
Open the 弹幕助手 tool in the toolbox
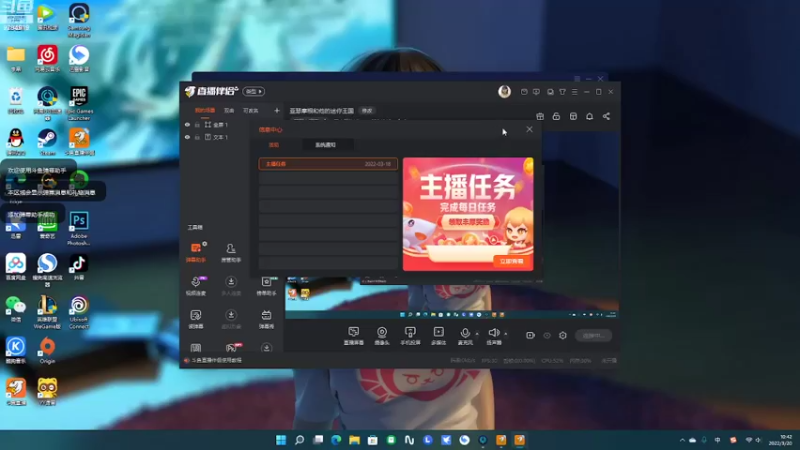click(x=196, y=253)
